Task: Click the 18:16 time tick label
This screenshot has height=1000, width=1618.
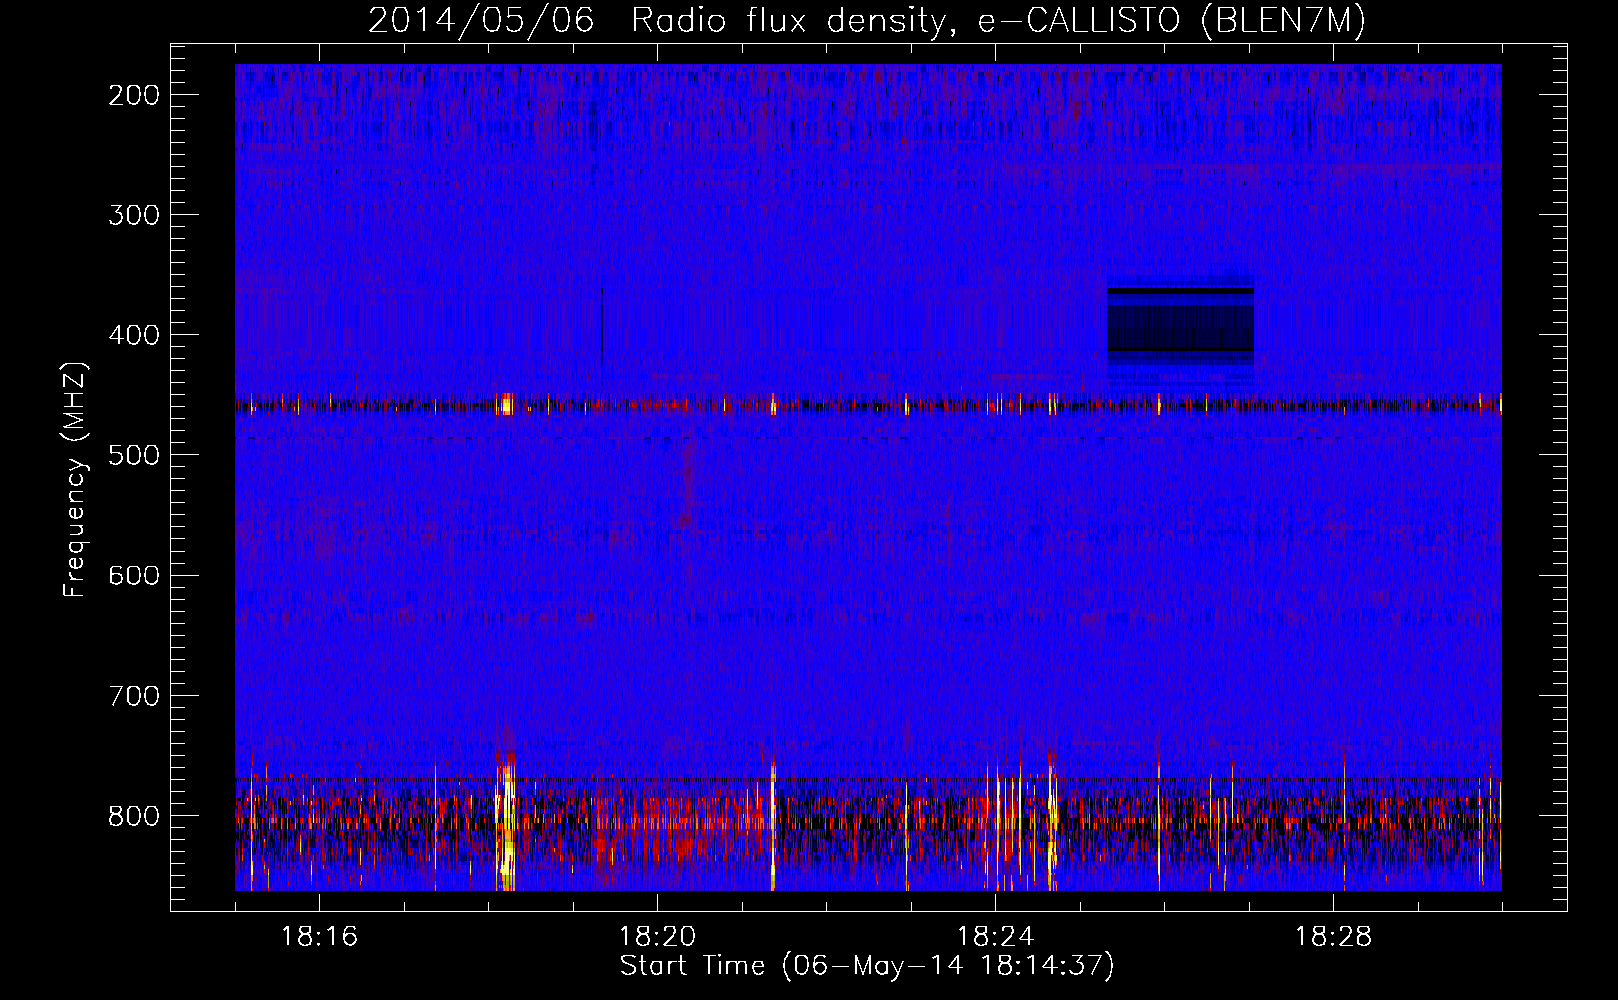Action: (319, 937)
